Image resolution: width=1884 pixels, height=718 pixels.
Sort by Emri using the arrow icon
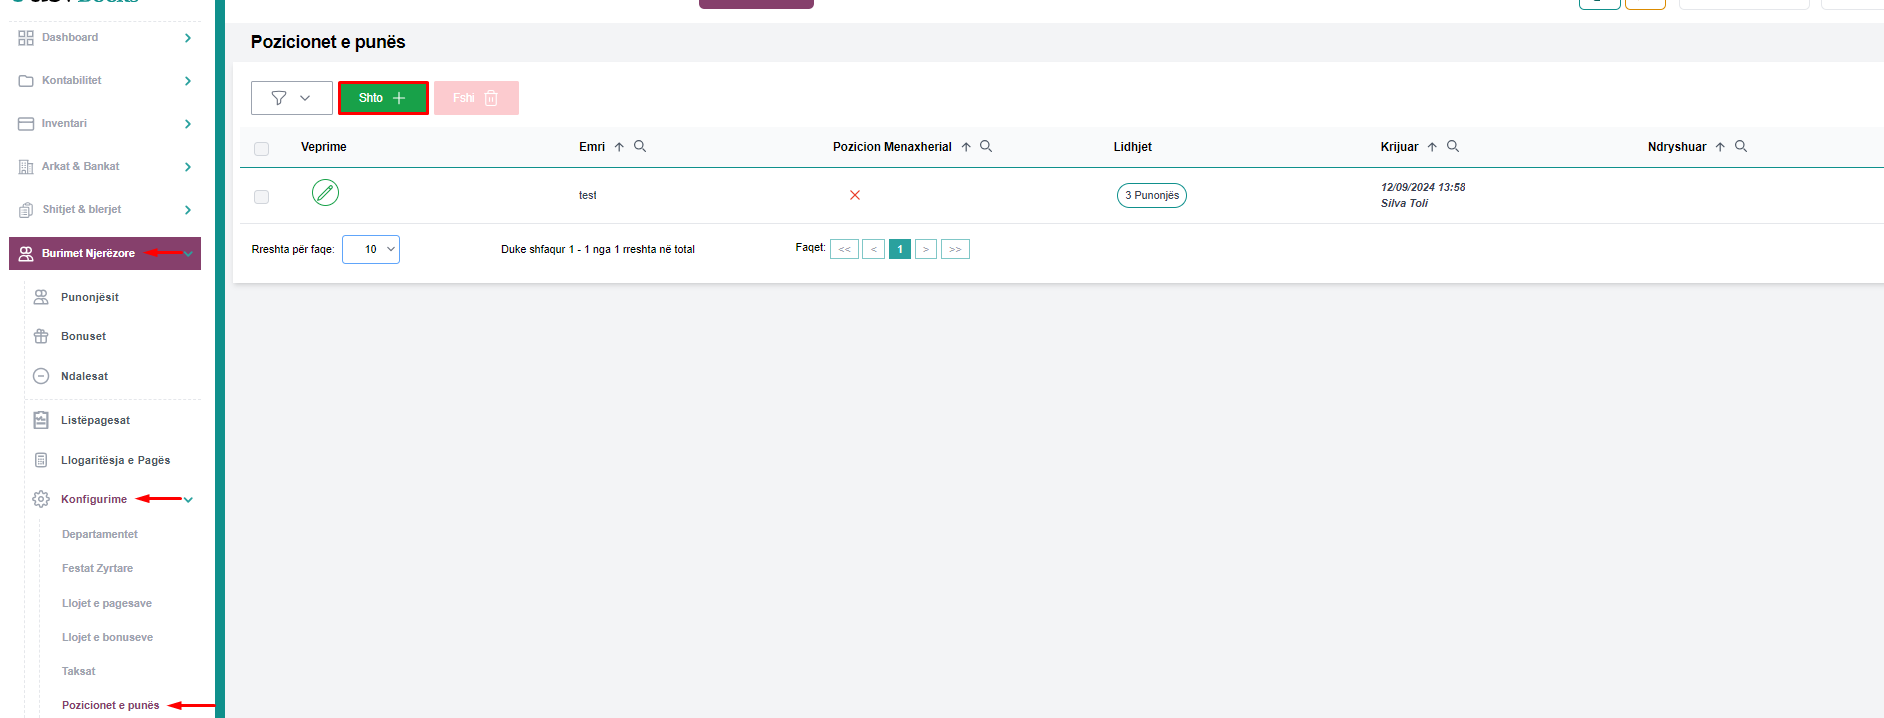pyautogui.click(x=619, y=147)
